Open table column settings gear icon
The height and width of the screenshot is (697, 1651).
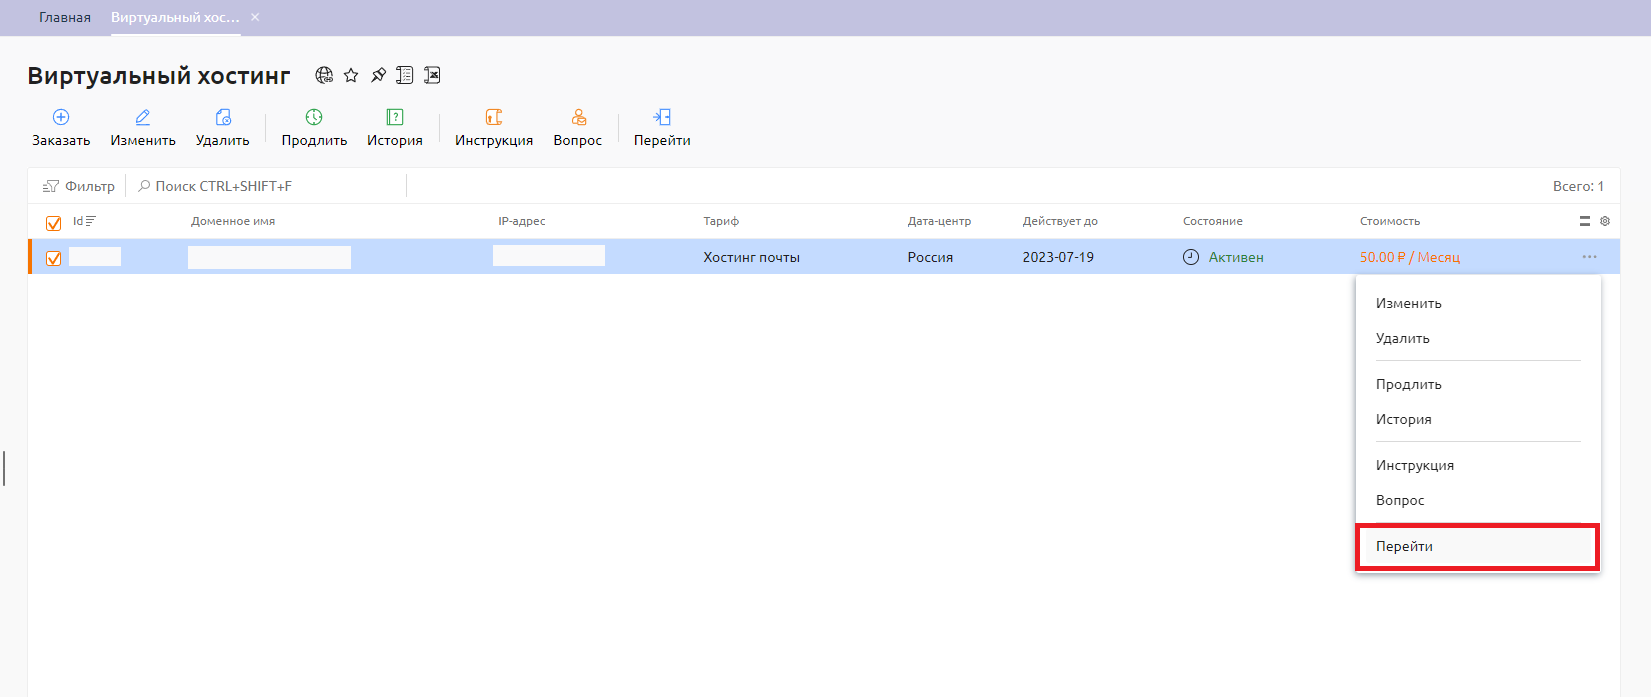(x=1605, y=221)
